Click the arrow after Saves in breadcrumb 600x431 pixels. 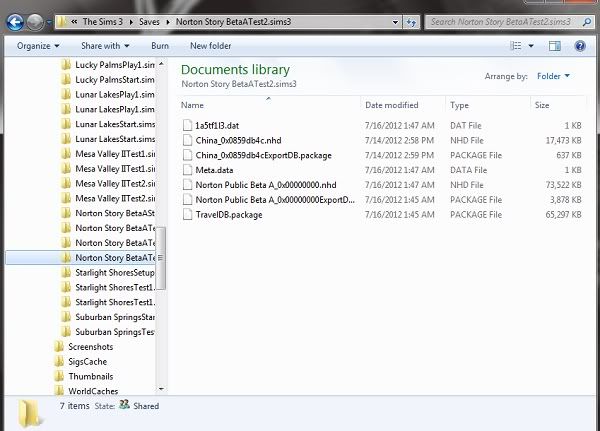click(168, 22)
